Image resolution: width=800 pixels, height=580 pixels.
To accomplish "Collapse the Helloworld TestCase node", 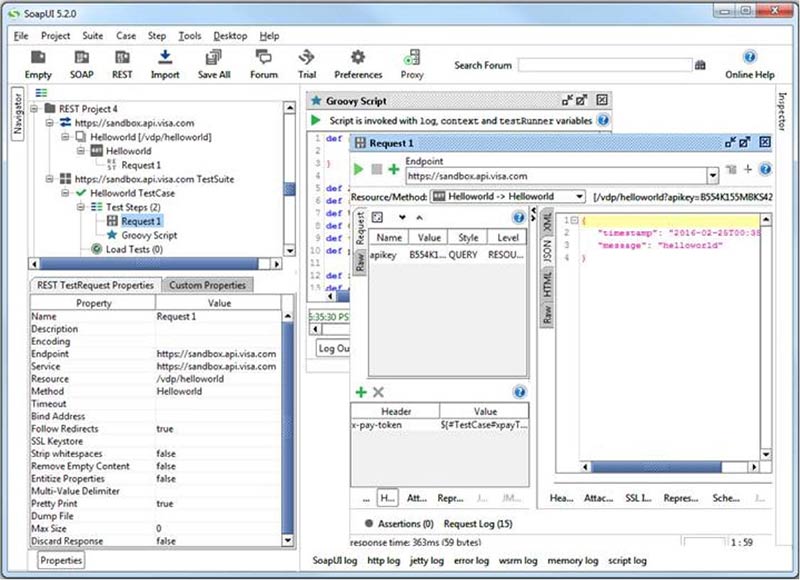I will (65, 193).
